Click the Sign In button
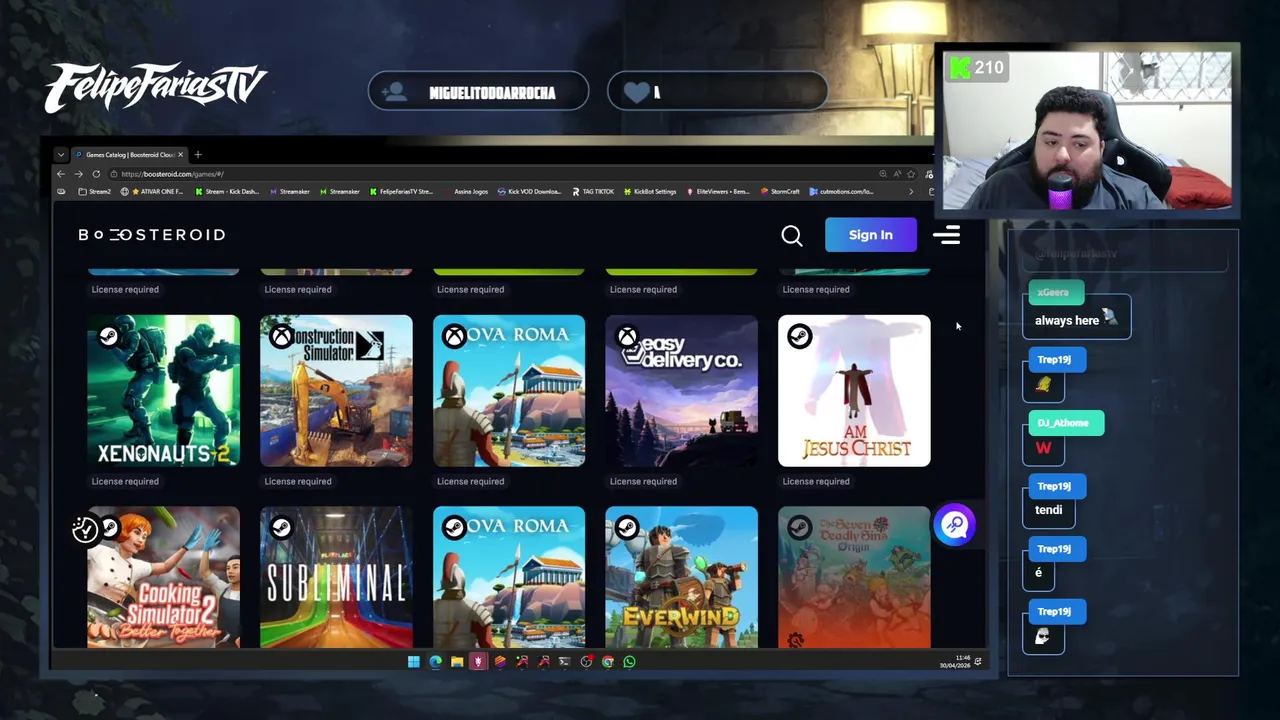 pyautogui.click(x=870, y=235)
